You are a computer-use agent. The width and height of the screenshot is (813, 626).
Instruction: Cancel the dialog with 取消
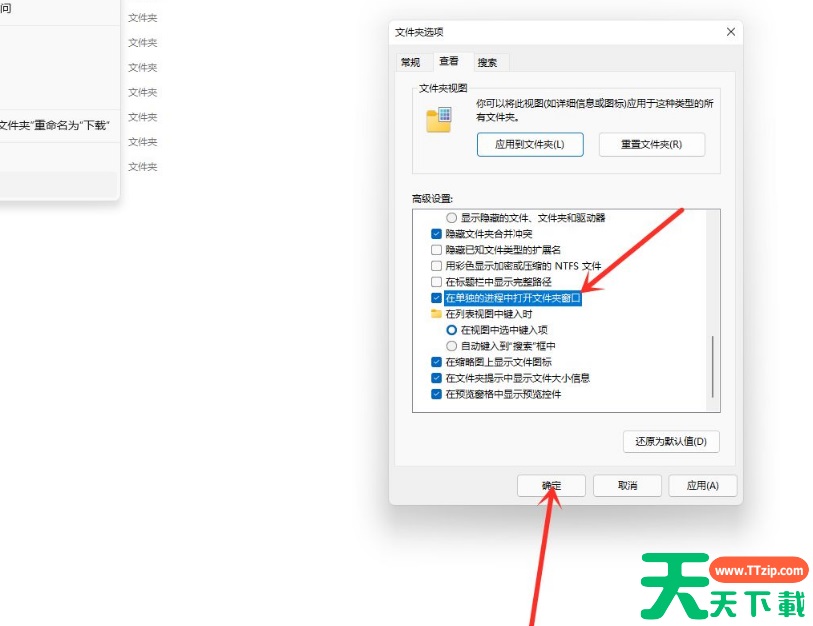point(627,485)
